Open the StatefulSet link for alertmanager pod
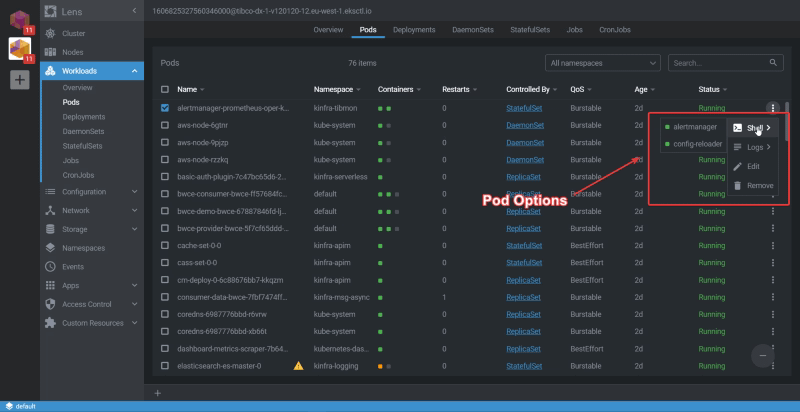800x412 pixels. click(x=524, y=108)
